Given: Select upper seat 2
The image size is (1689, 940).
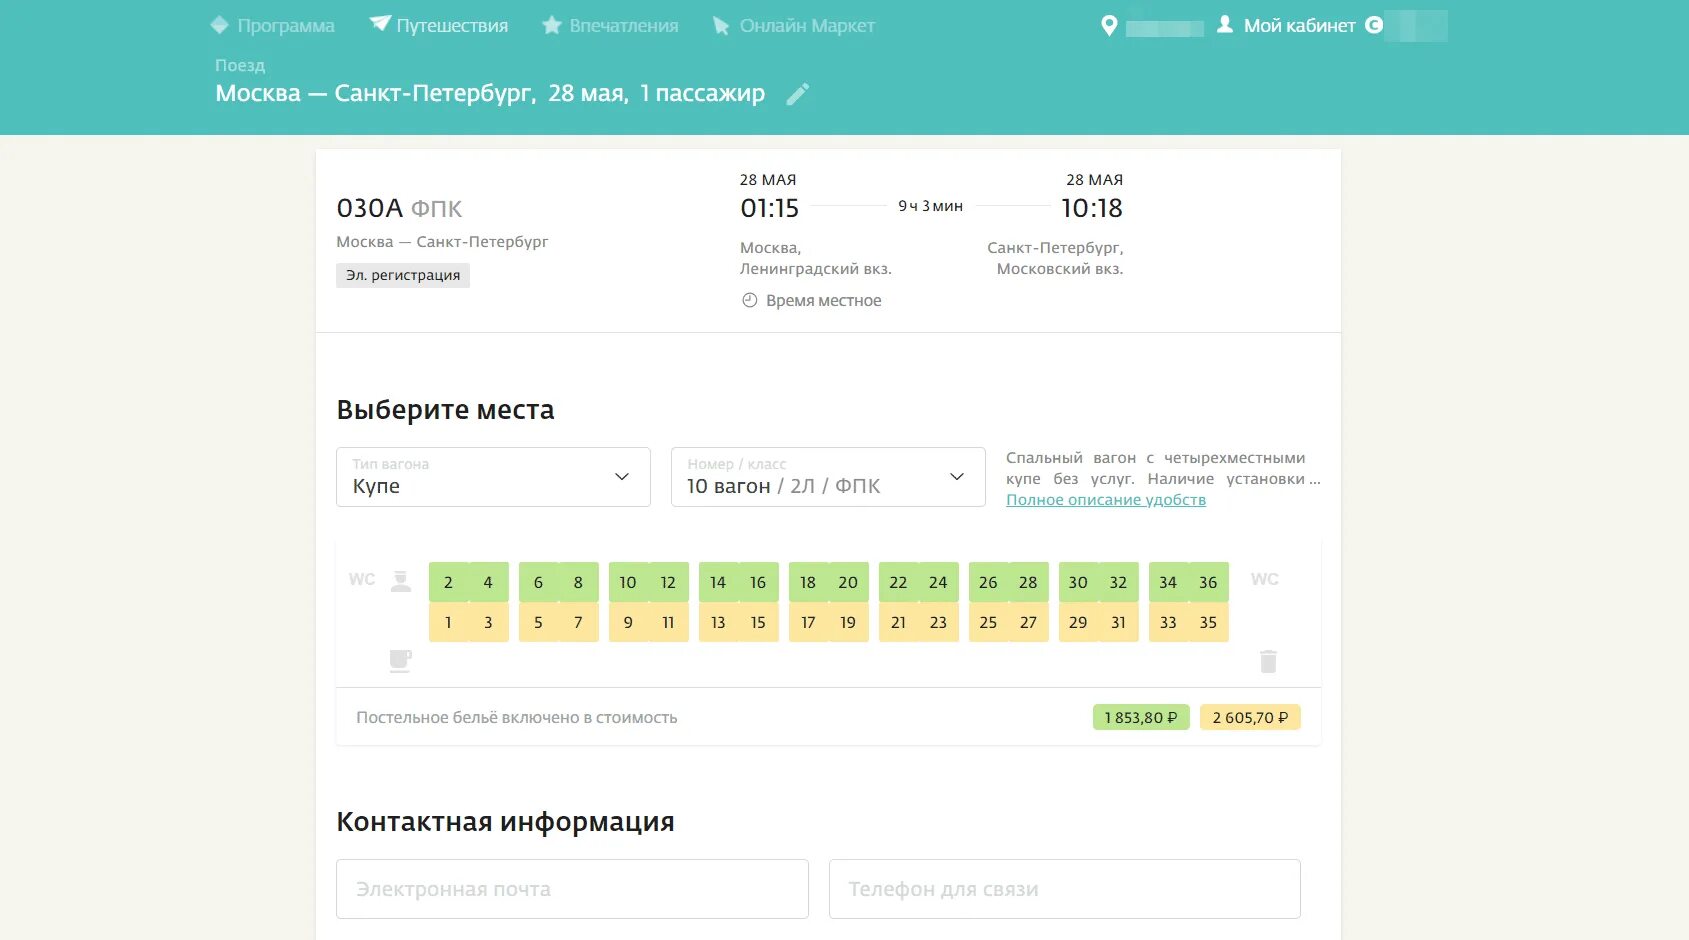Looking at the screenshot, I should click(x=448, y=582).
